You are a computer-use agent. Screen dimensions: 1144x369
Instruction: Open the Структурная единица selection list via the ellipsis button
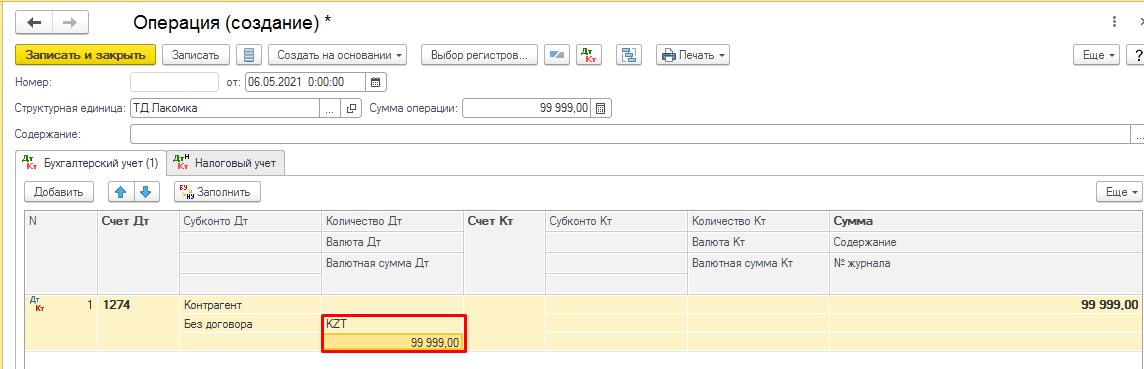tap(330, 109)
